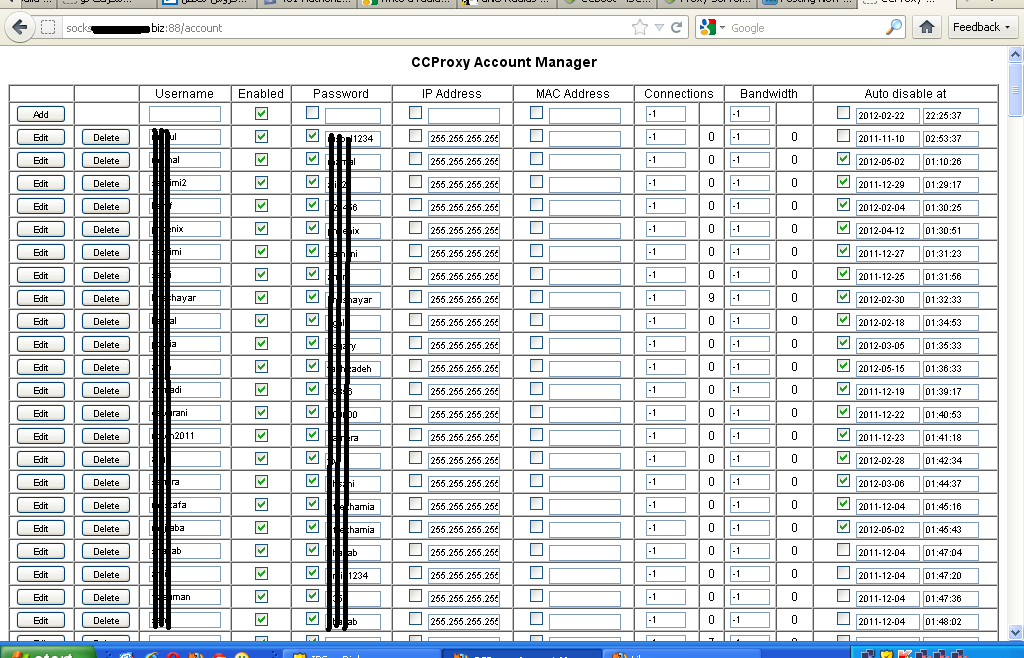The width and height of the screenshot is (1024, 658).
Task: Open the browser Home page icon
Action: point(926,27)
